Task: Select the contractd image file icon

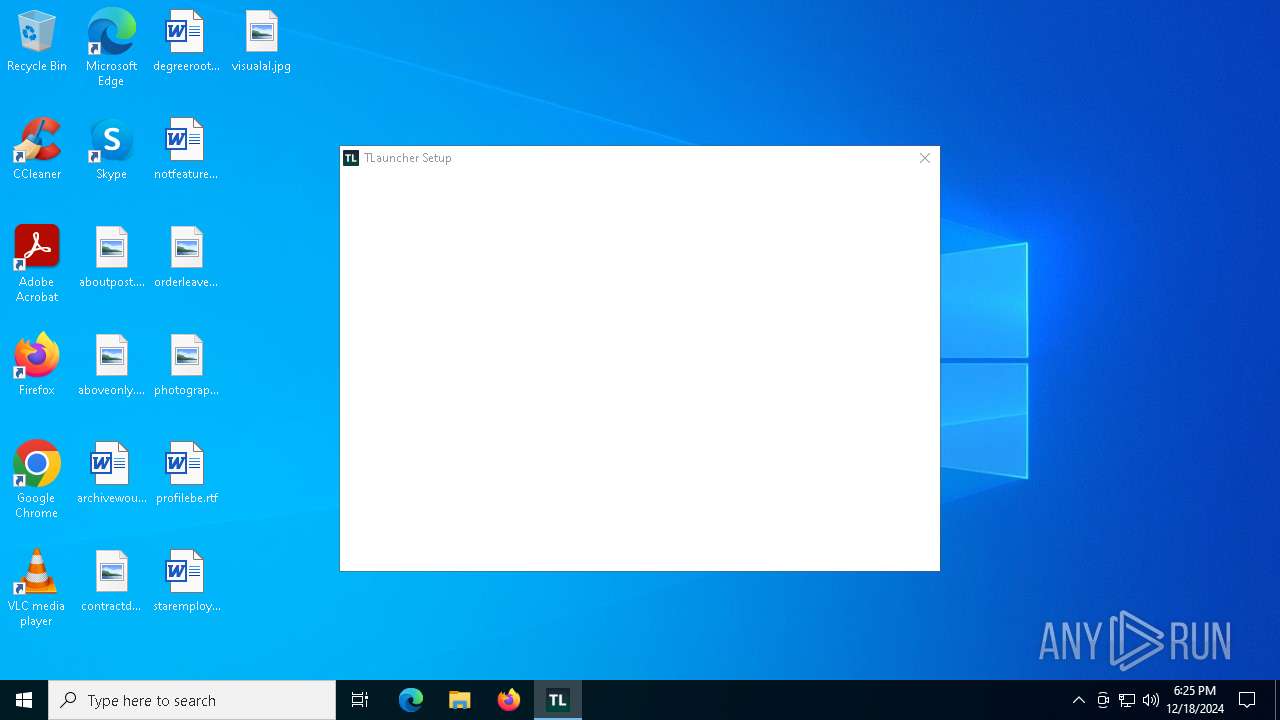Action: tap(111, 582)
